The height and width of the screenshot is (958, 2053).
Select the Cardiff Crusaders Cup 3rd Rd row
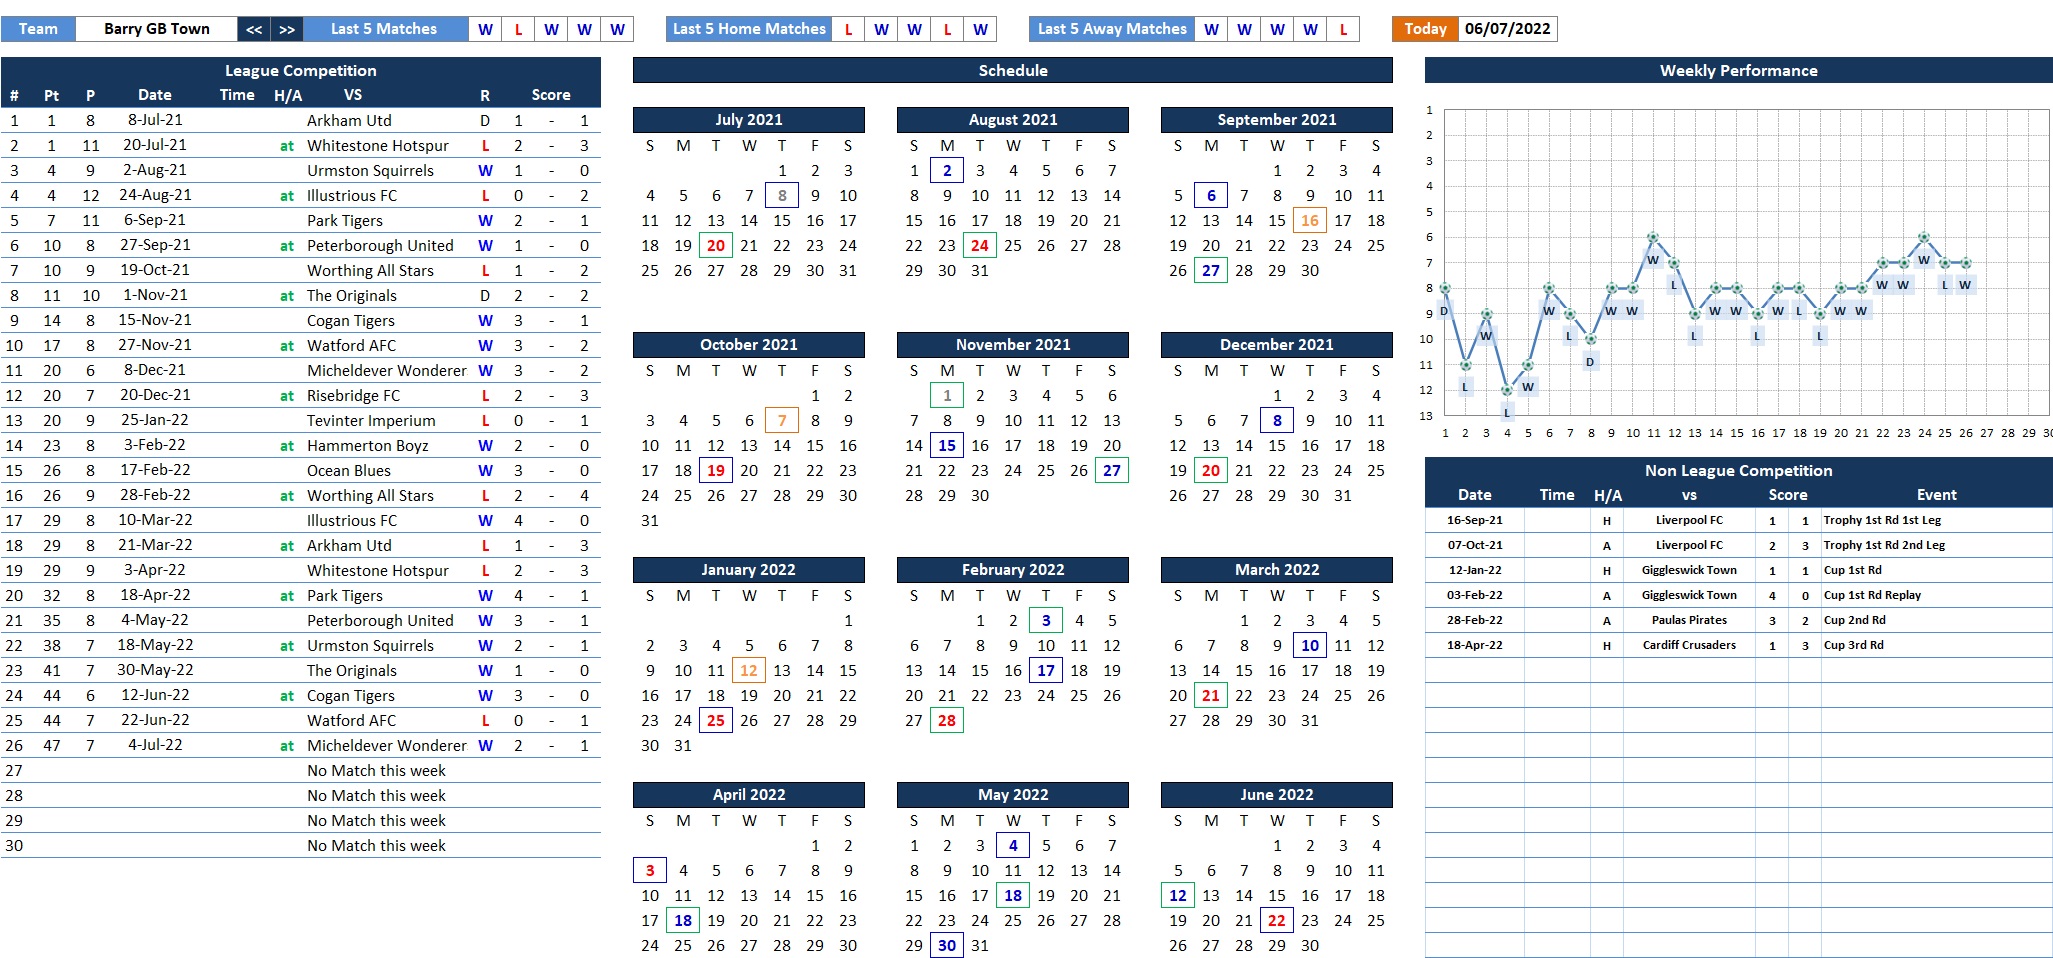pos(1689,645)
